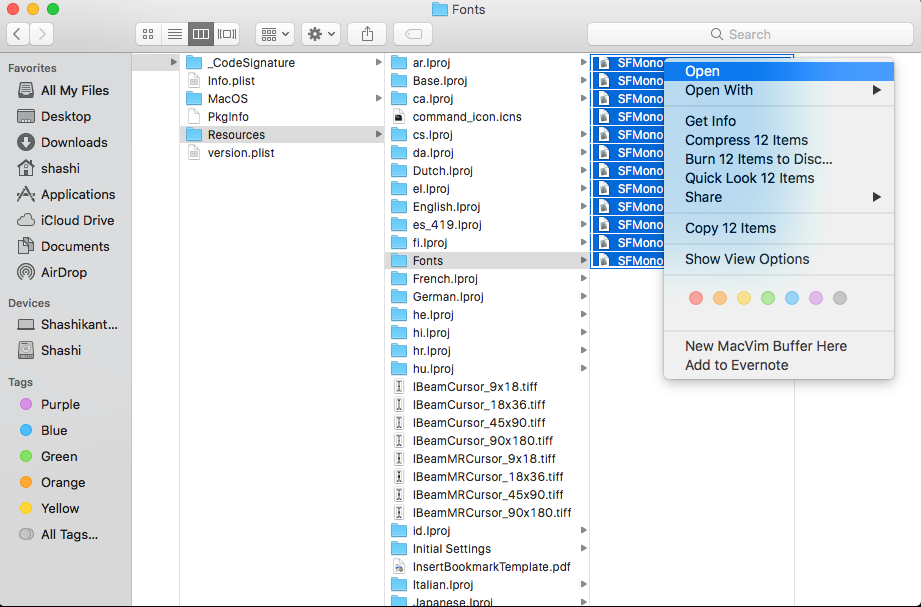The height and width of the screenshot is (607, 921).
Task: Open Desktop from the Favorites sidebar
Action: tap(65, 116)
